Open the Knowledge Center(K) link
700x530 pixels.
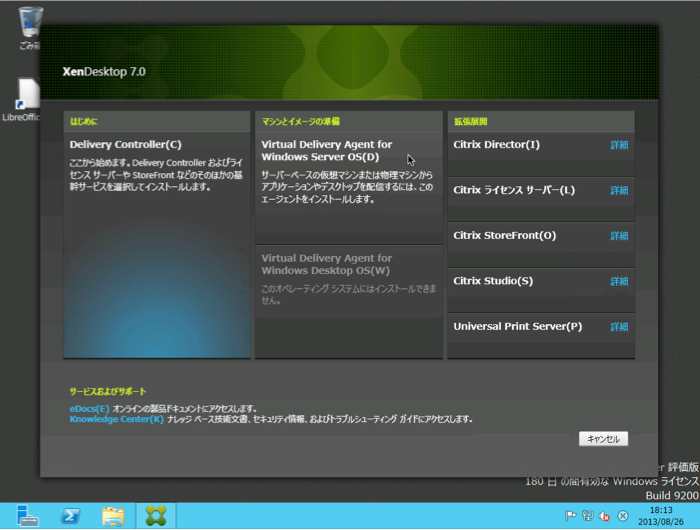[x=117, y=419]
